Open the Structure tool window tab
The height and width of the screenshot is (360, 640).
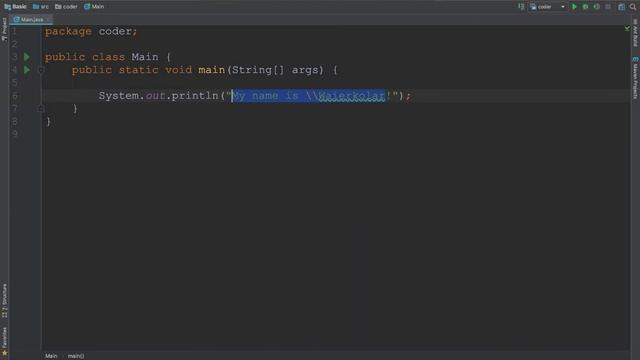[4, 301]
